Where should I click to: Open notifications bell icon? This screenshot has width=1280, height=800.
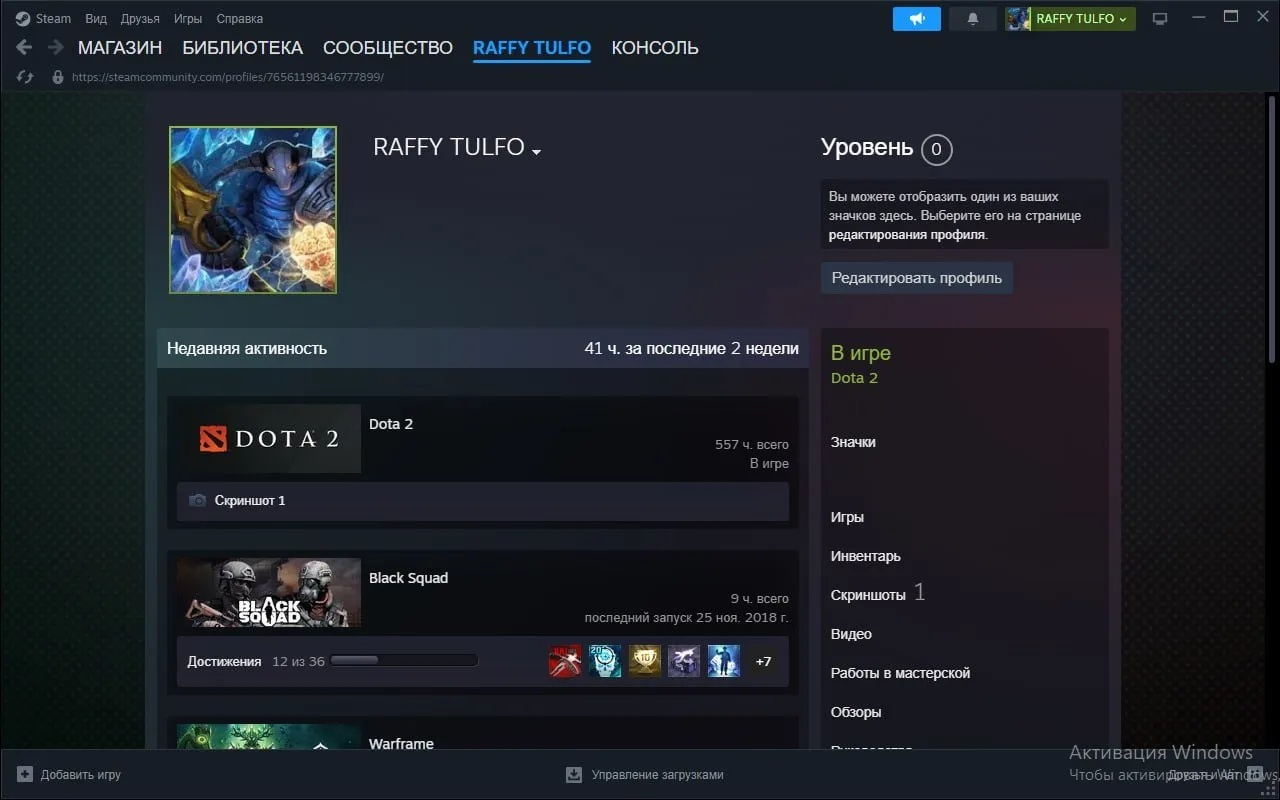(x=972, y=18)
